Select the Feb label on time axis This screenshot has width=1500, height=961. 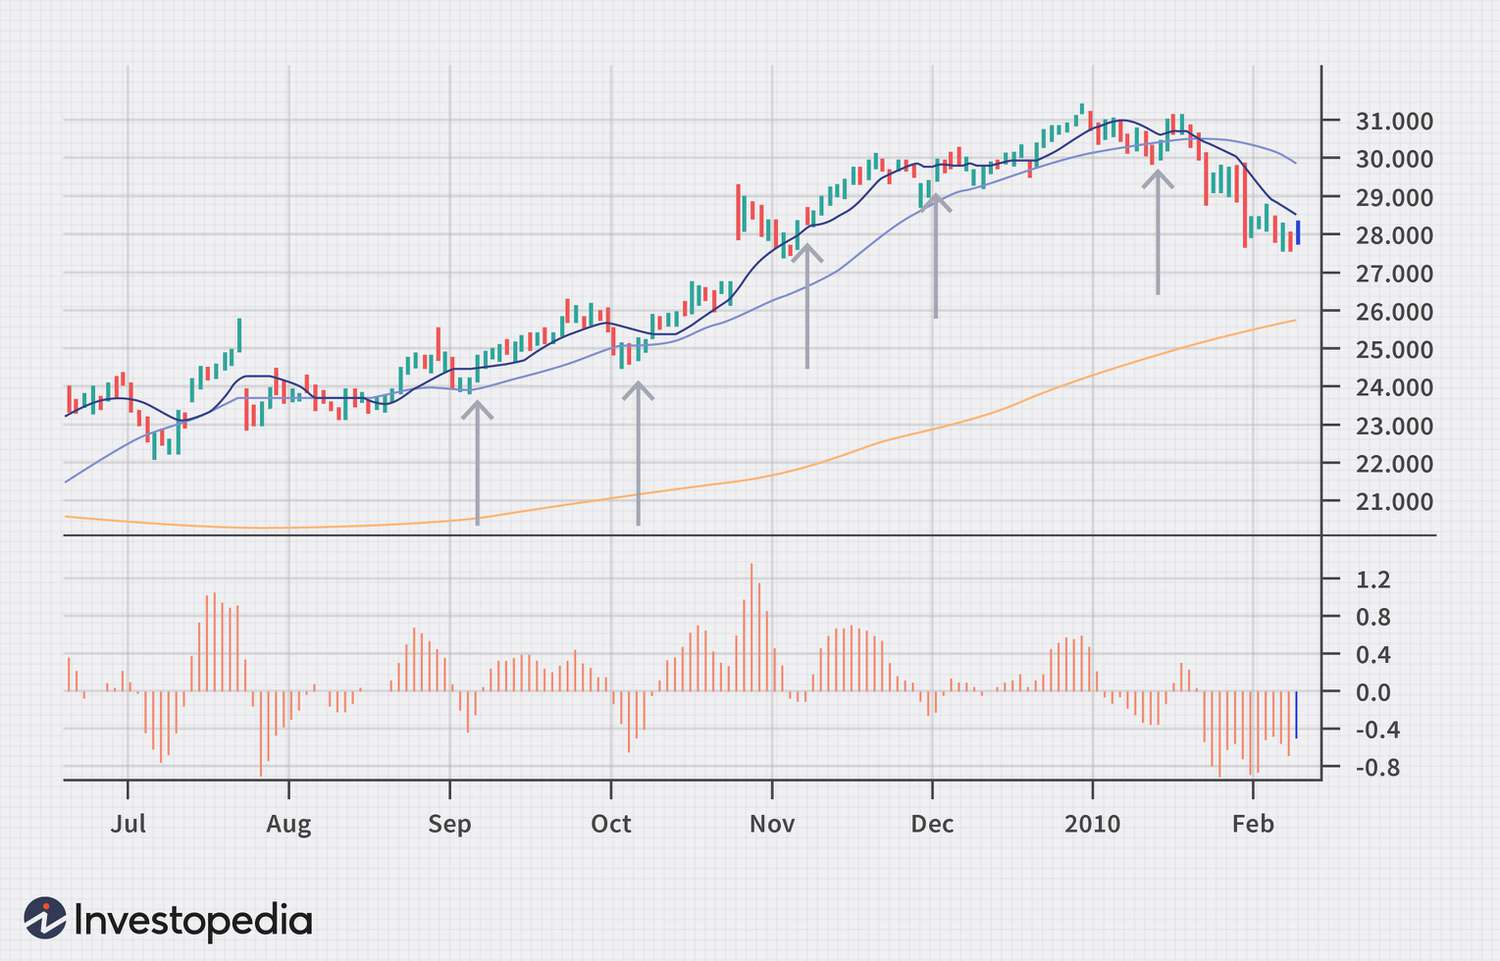[x=1253, y=824]
